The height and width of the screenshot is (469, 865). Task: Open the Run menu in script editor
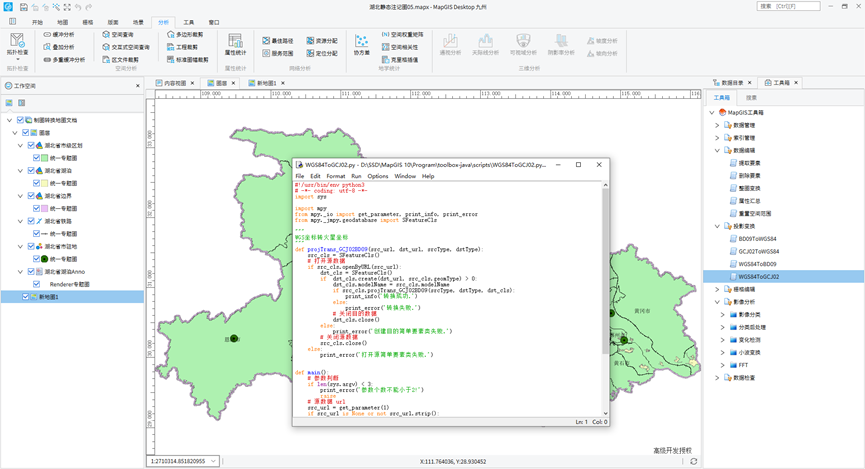[356, 176]
